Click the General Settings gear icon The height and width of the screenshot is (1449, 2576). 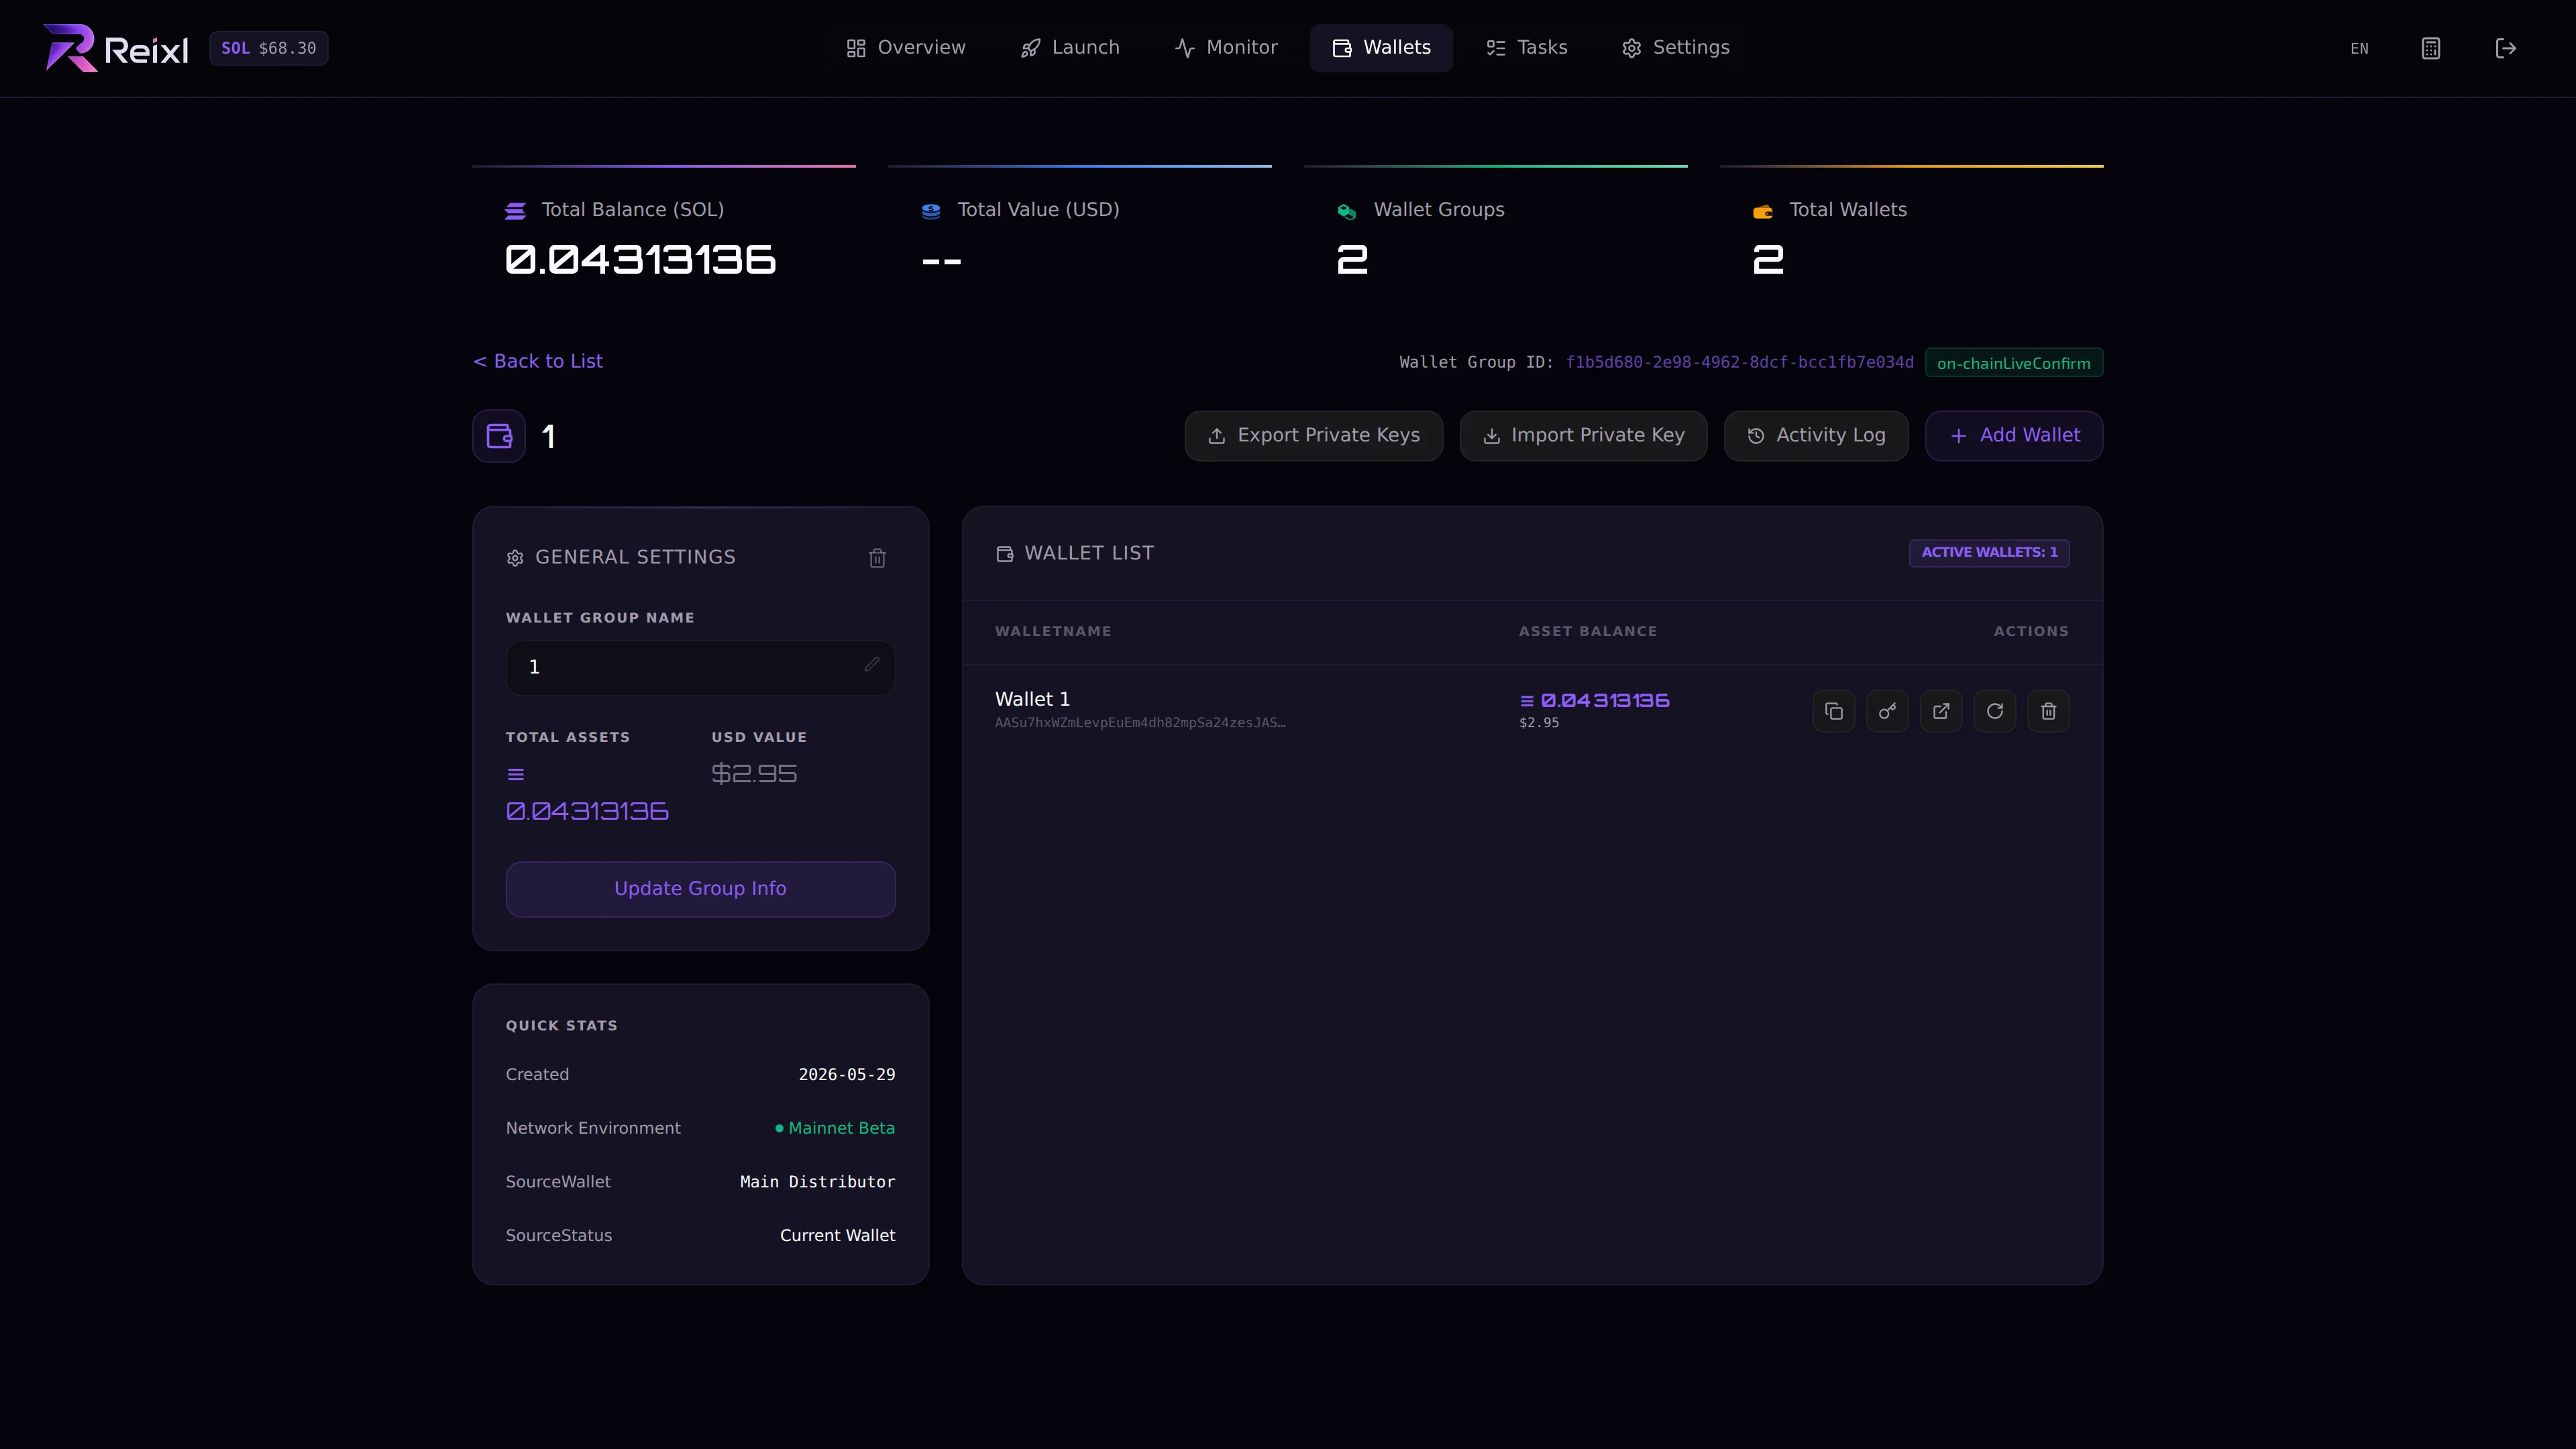515,558
